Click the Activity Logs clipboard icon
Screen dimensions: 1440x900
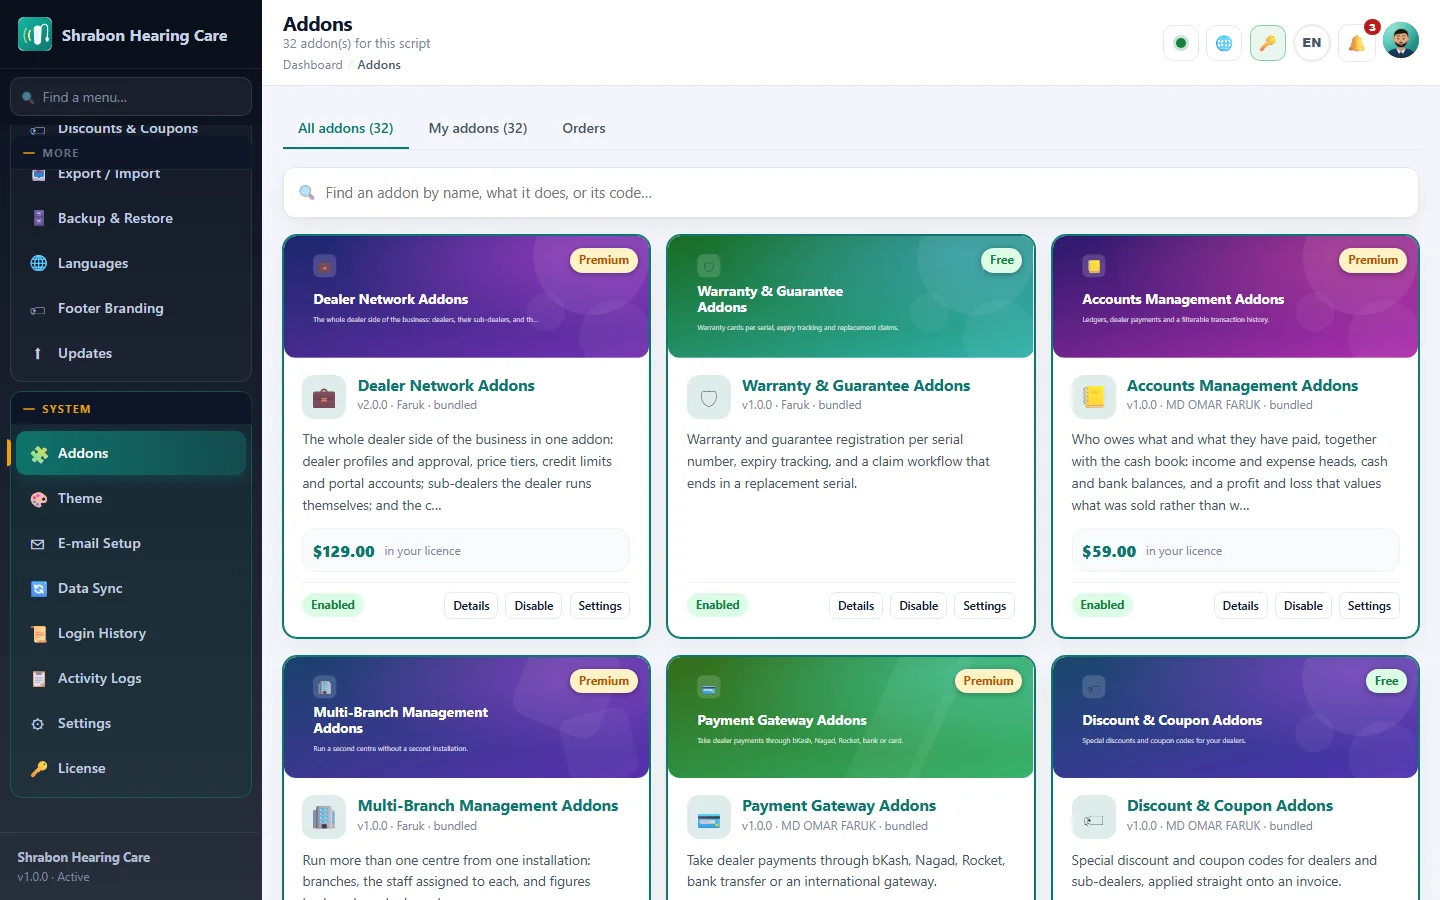tap(39, 679)
